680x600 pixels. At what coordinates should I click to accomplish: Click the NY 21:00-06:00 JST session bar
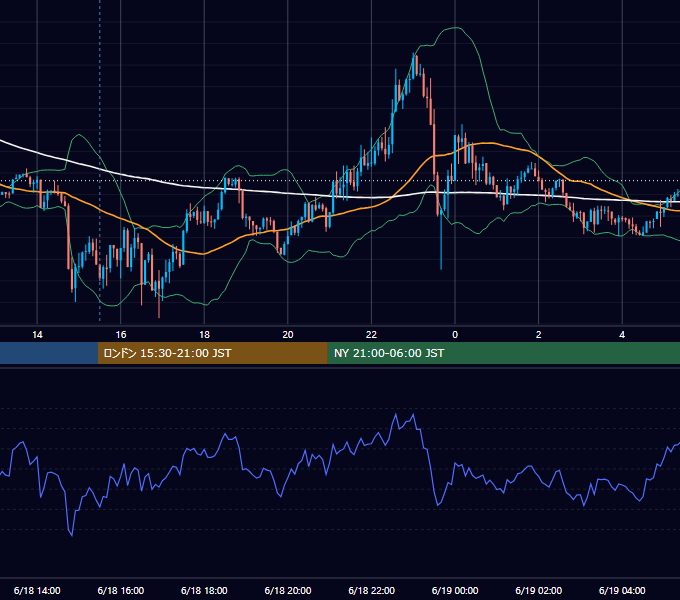[503, 353]
